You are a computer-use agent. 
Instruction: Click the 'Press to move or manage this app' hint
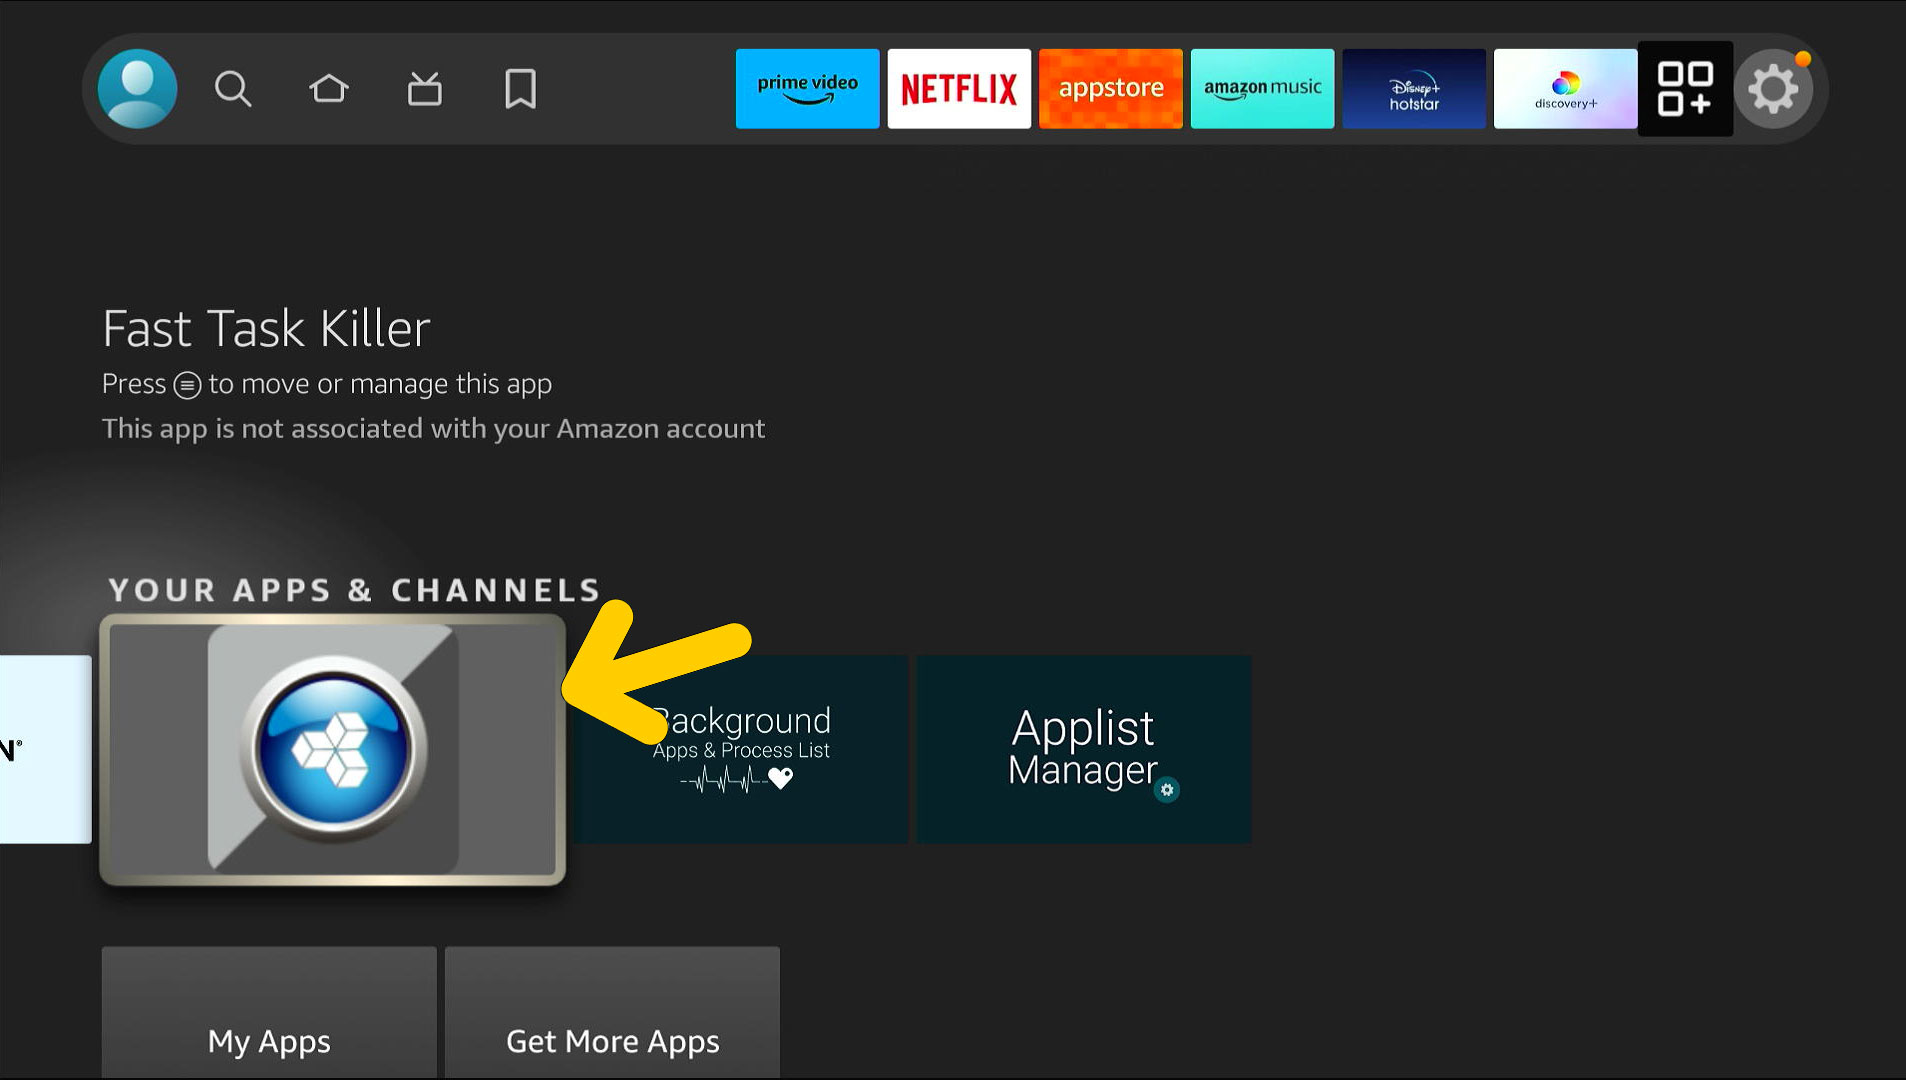coord(327,384)
